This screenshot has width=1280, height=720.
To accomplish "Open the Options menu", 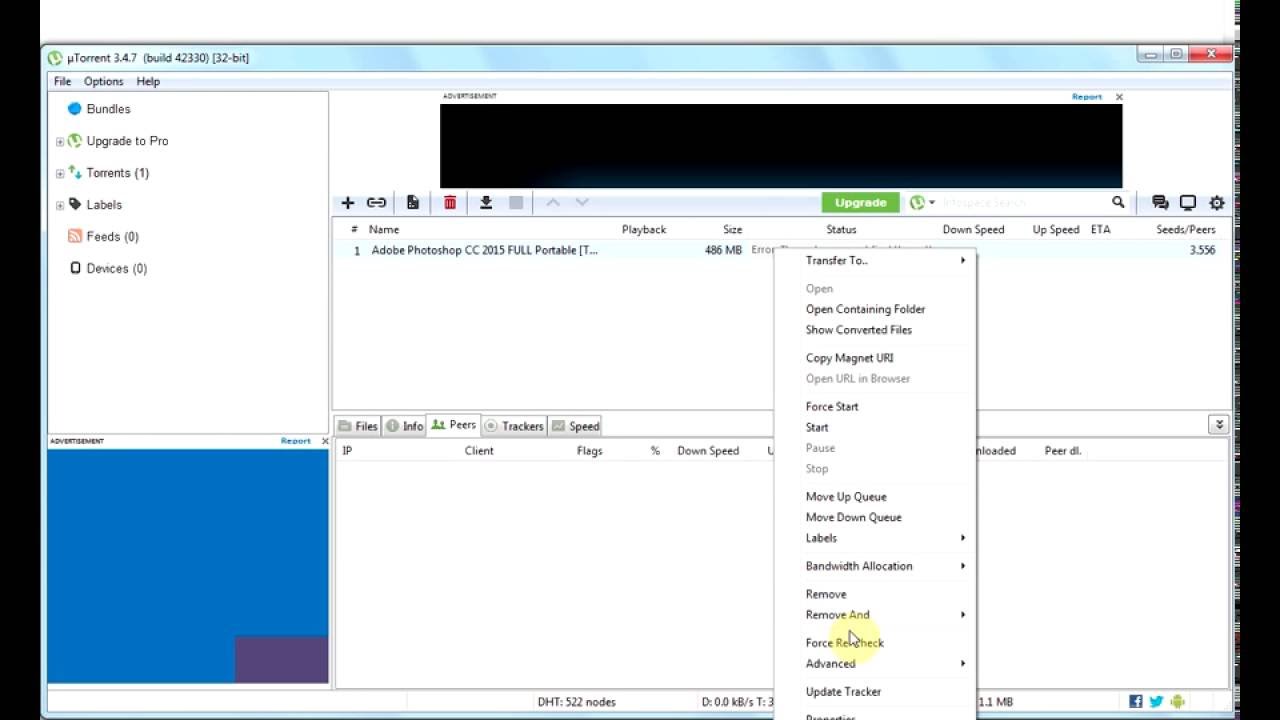I will tap(103, 81).
